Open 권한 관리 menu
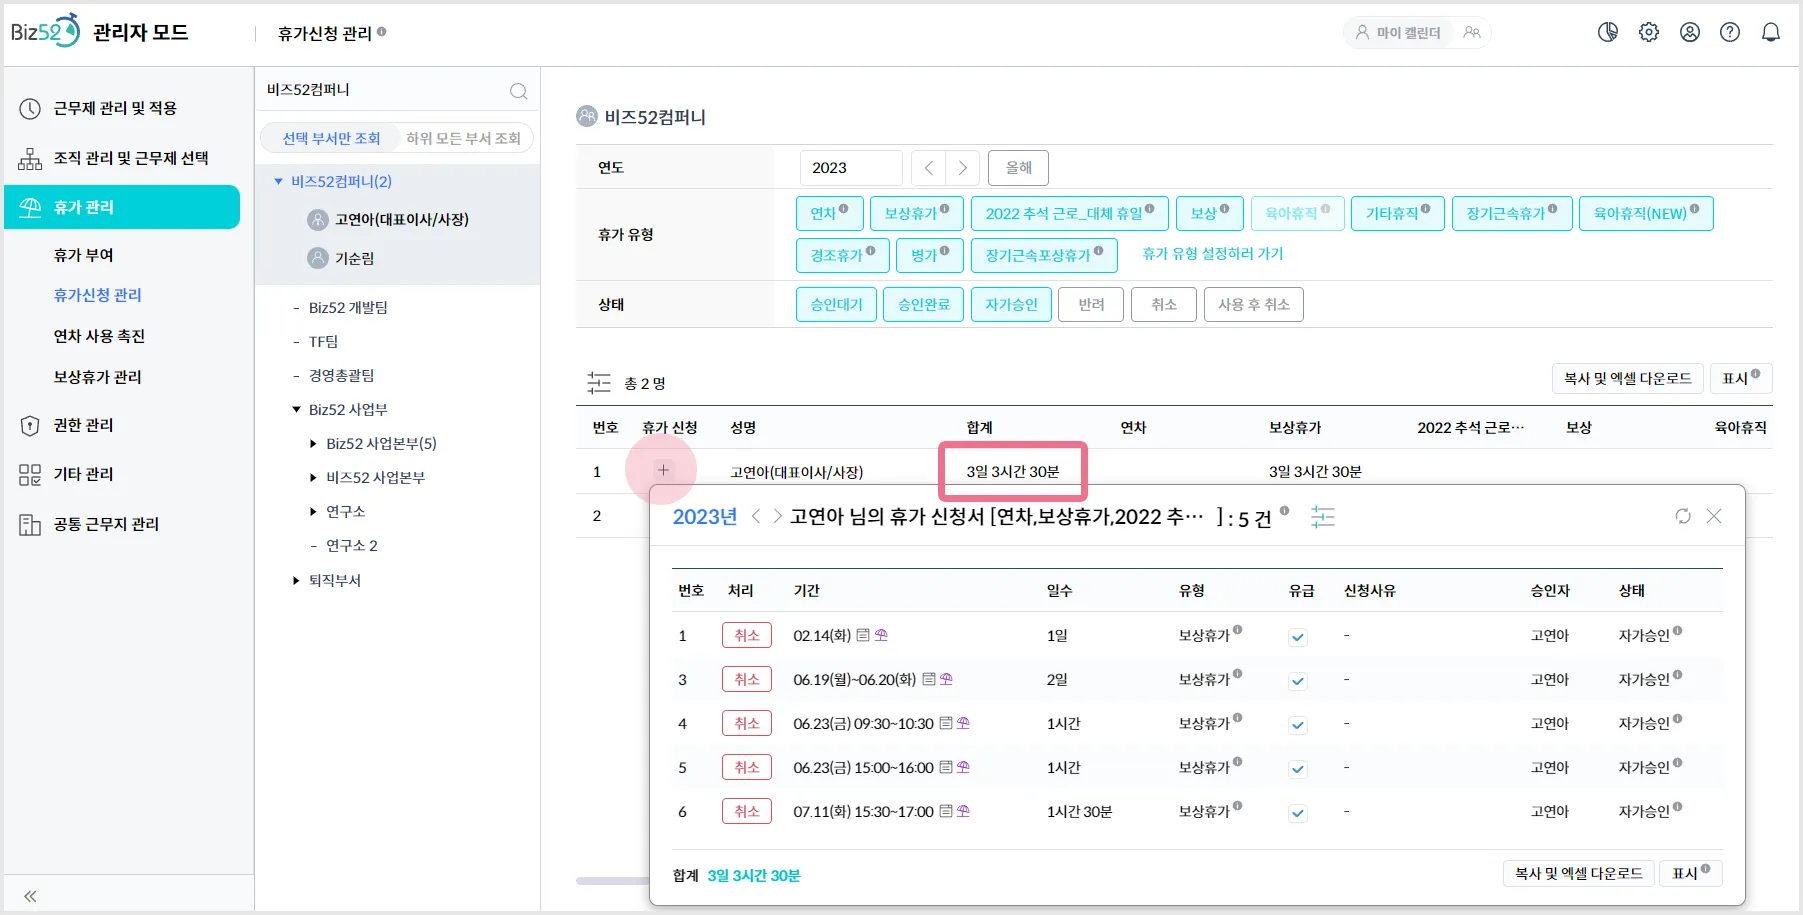 [83, 425]
